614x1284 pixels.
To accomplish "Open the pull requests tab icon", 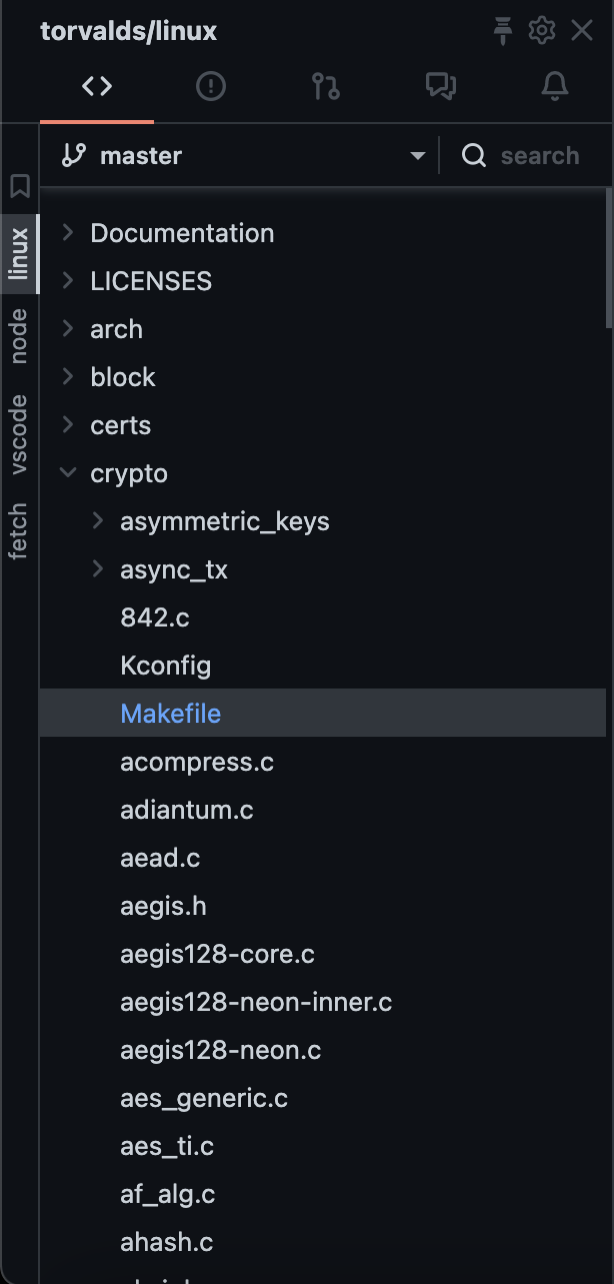I will coord(325,87).
